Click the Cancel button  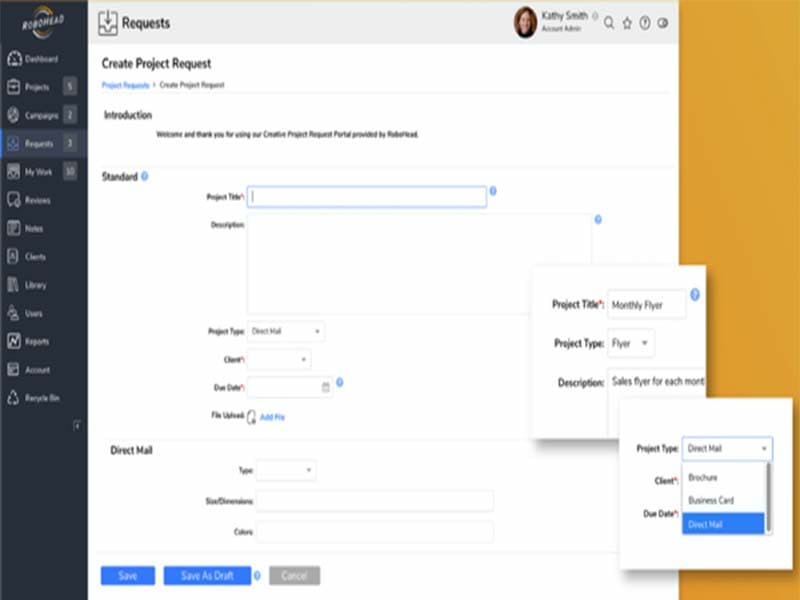click(x=294, y=576)
